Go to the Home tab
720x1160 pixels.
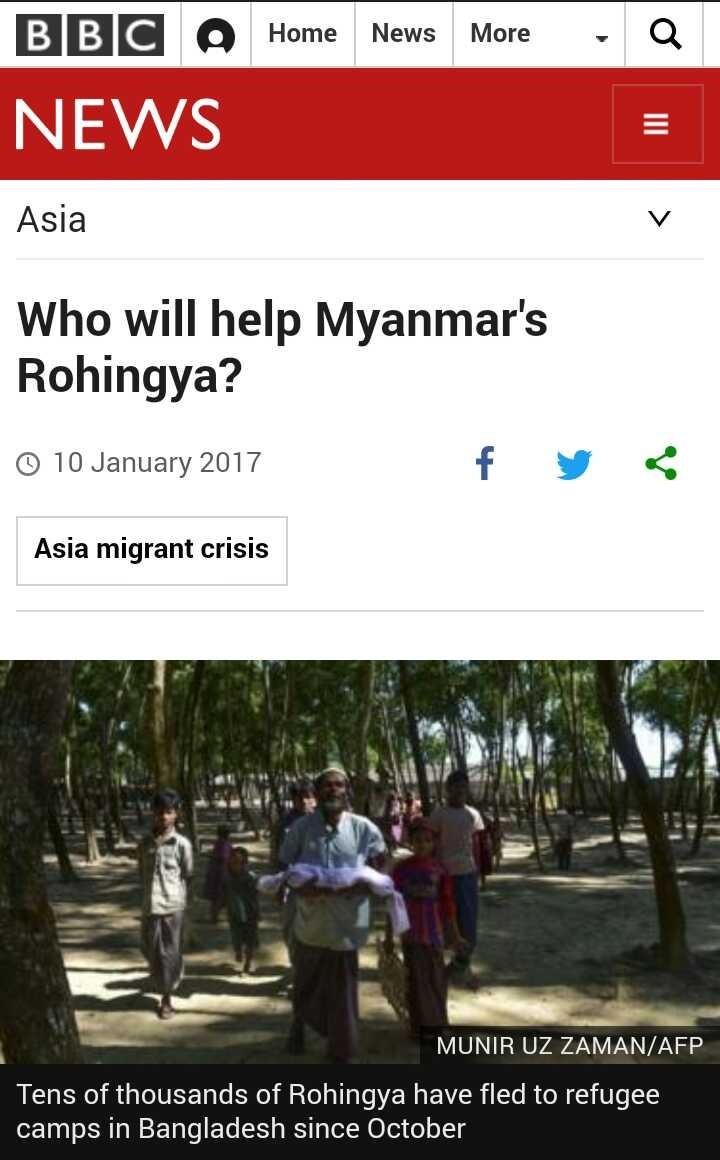tap(302, 33)
